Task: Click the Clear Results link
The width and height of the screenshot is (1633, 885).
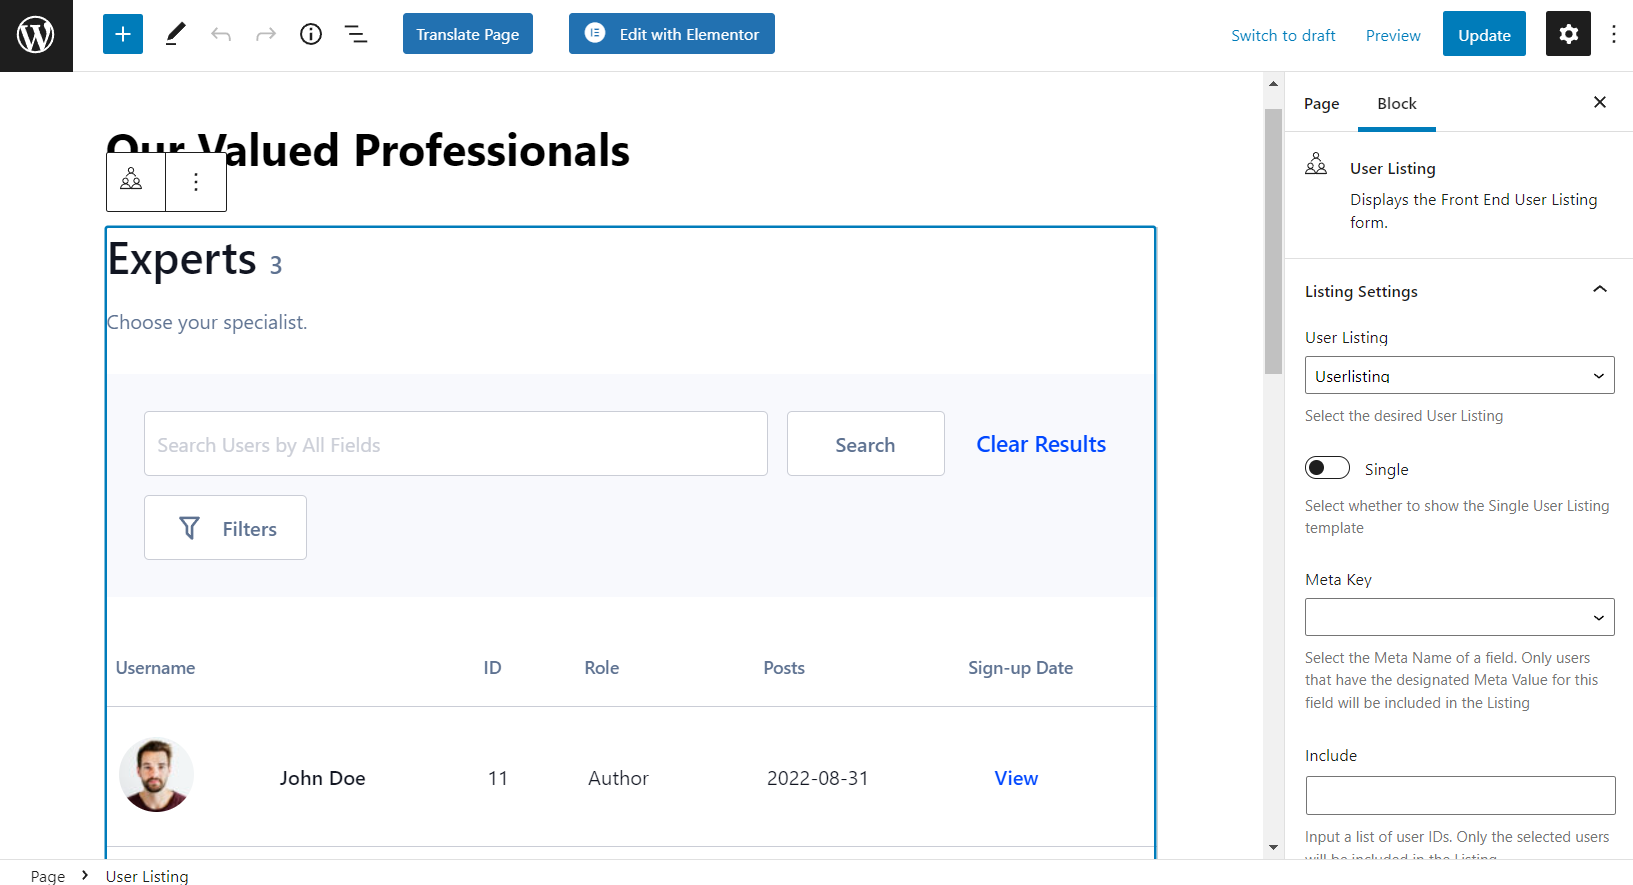Action: pyautogui.click(x=1041, y=444)
